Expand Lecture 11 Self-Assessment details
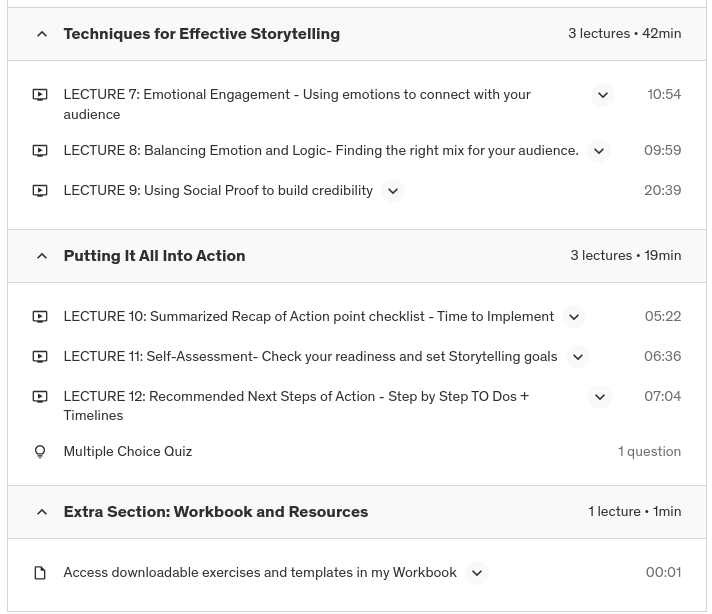This screenshot has height=614, width=712. click(x=577, y=357)
